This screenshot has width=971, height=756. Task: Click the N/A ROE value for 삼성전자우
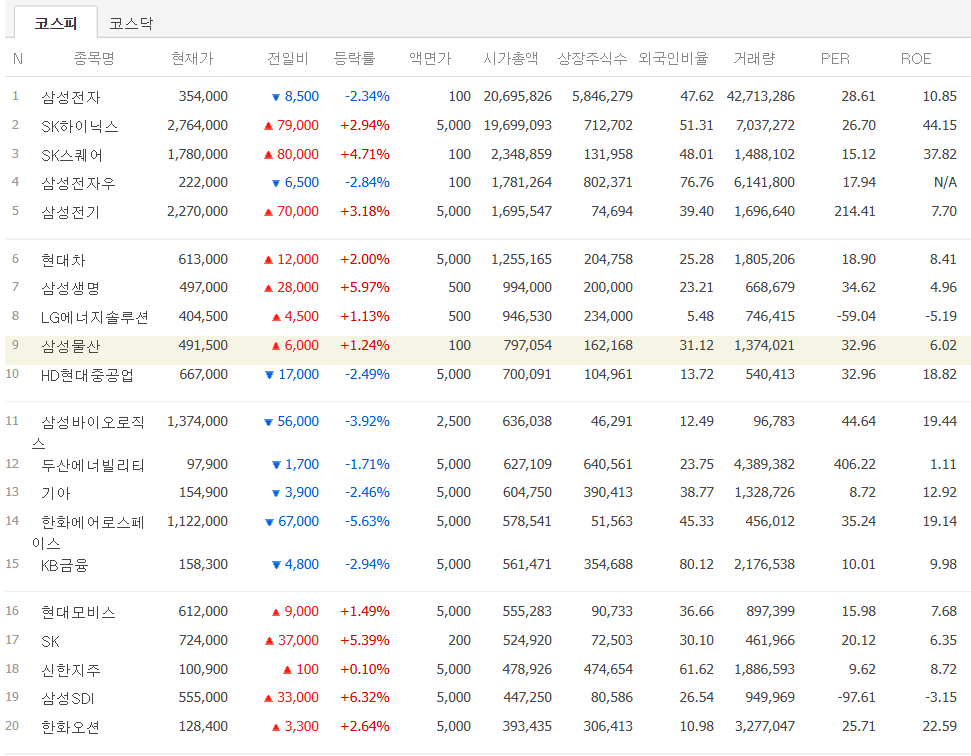pyautogui.click(x=945, y=182)
